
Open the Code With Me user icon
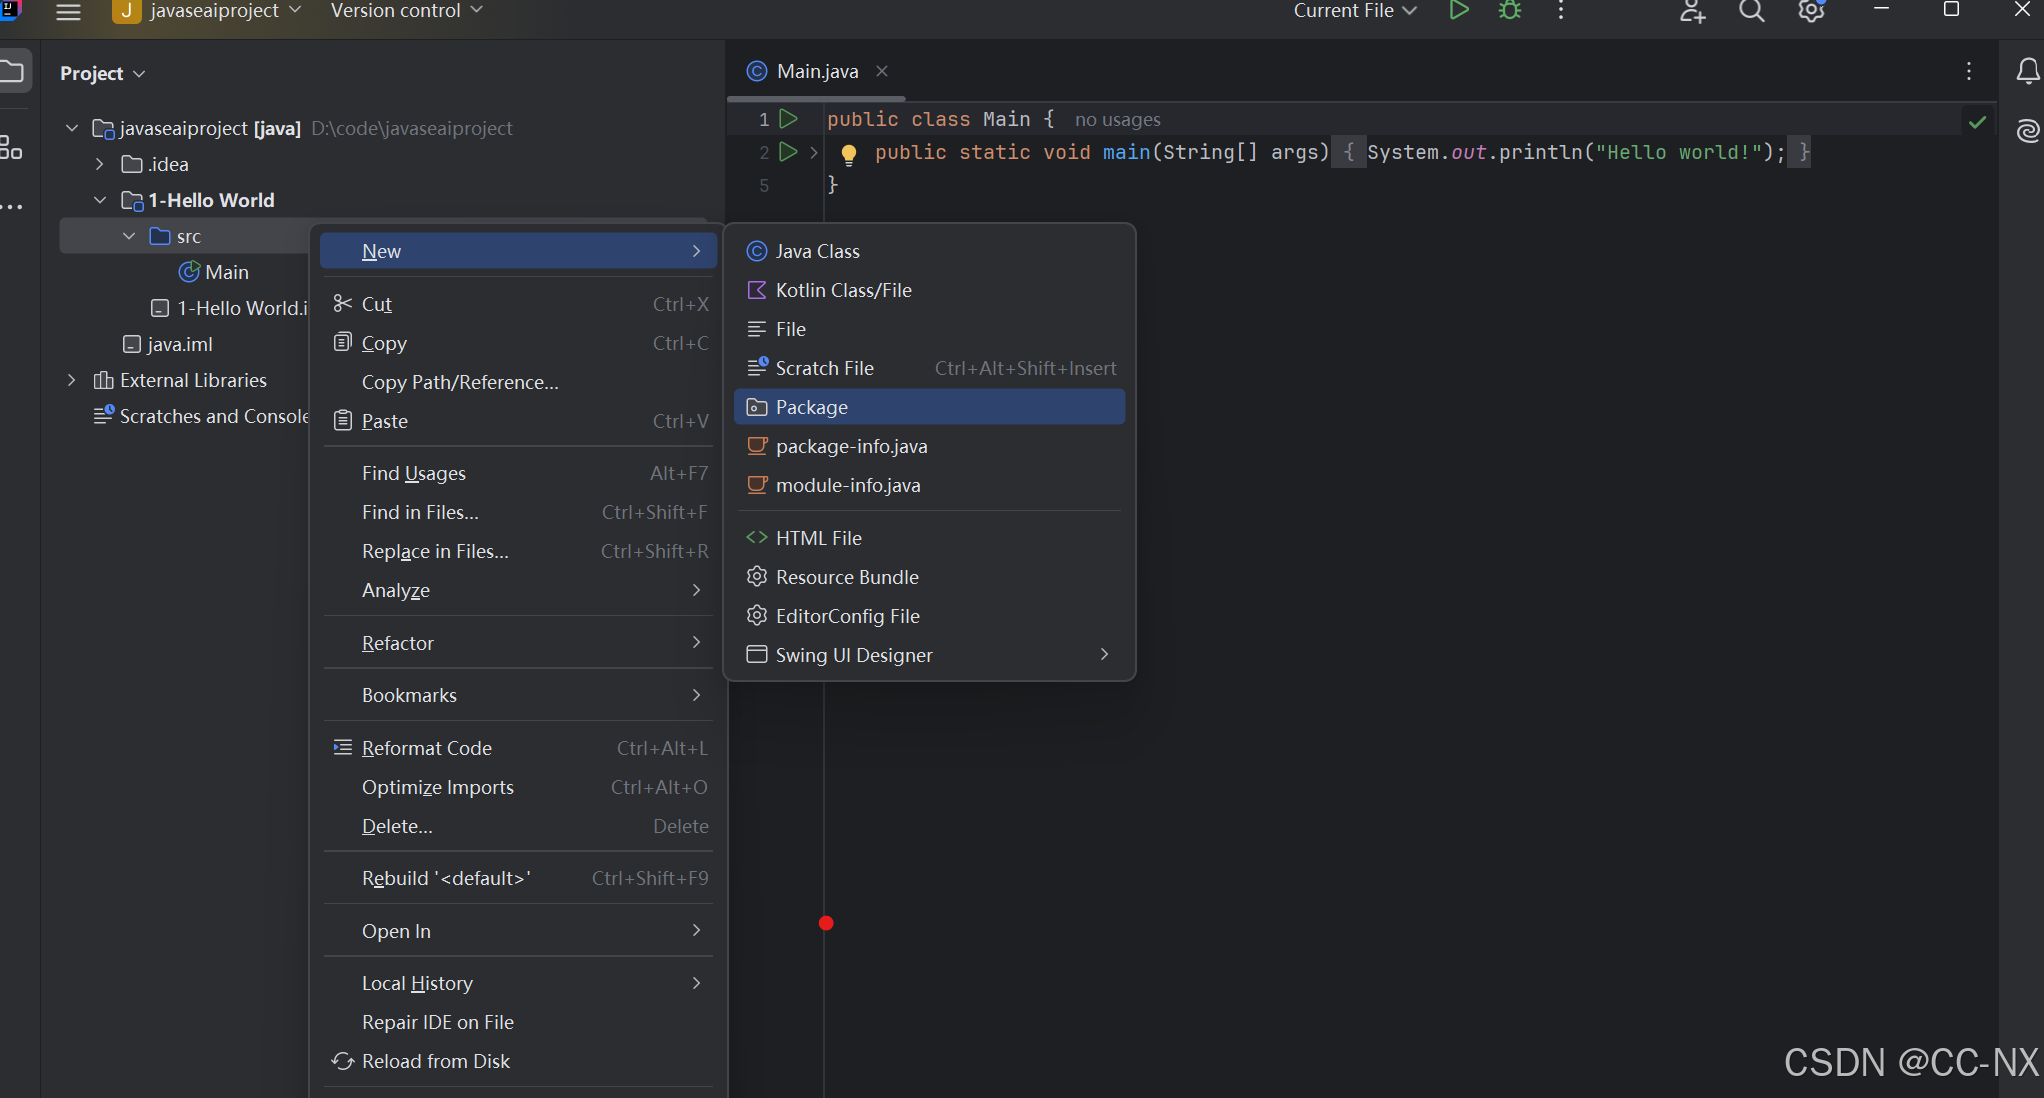click(1691, 11)
